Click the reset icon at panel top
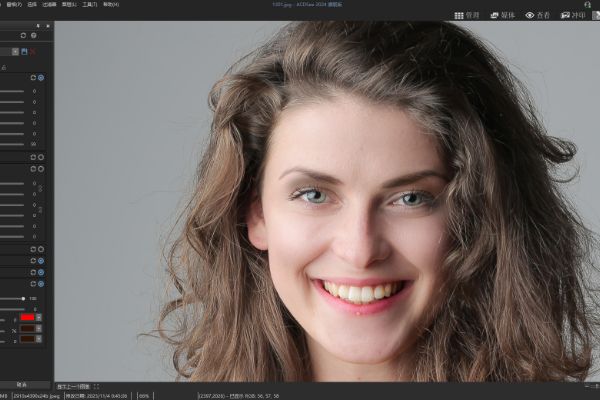 click(x=22, y=35)
